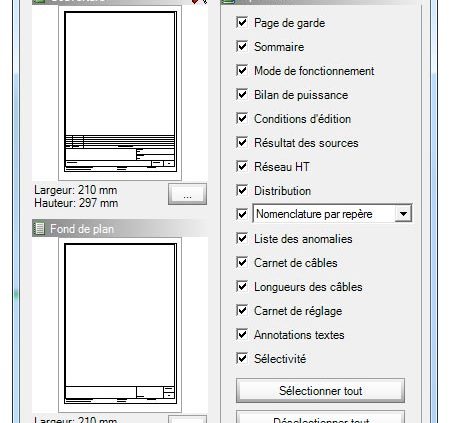Uncheck the Sélectivité checkbox
The image size is (450, 423).
[x=242, y=359]
